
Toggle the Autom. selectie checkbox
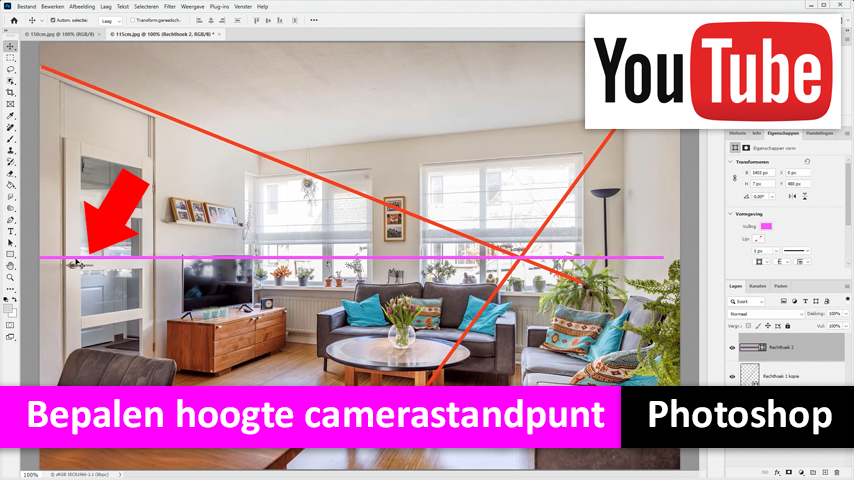[x=52, y=20]
